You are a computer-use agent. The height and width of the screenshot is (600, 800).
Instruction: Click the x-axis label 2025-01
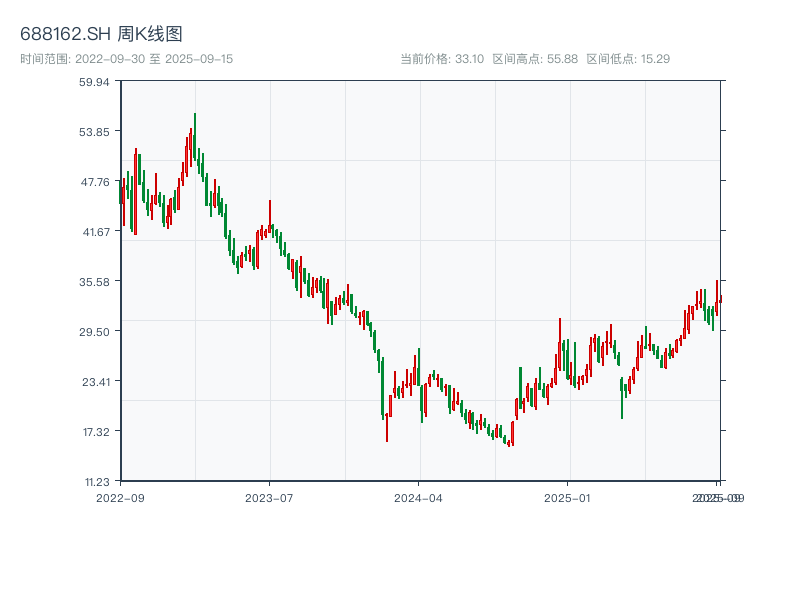(x=567, y=498)
